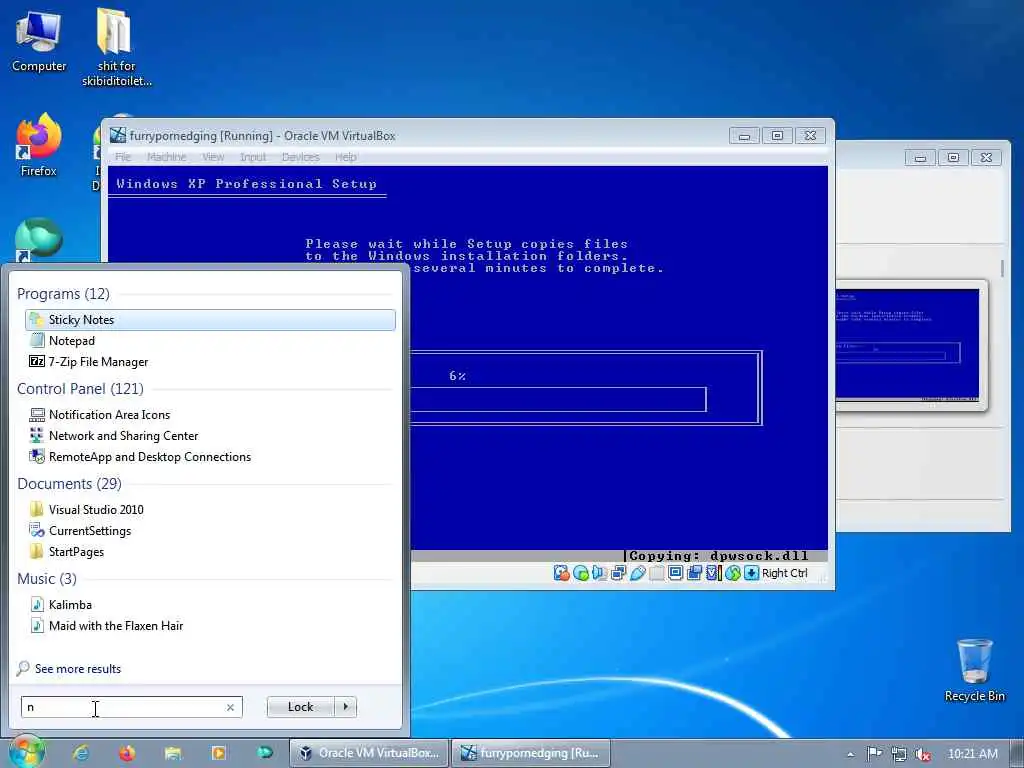
Task: Click the hard disk activity icon in VM status bar
Action: (562, 573)
